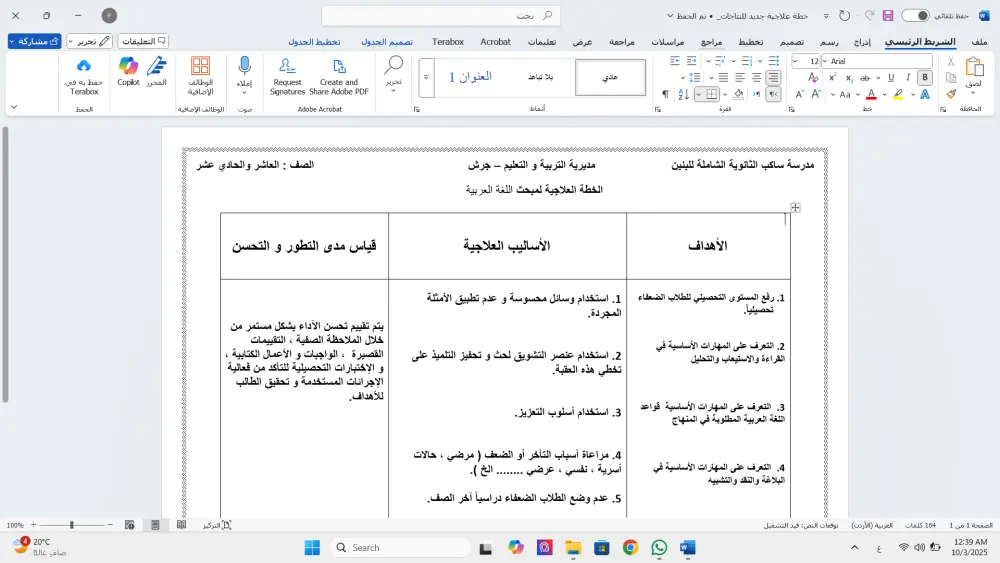This screenshot has height=563, width=1000.
Task: Click the table move handle cross icon
Action: pos(795,207)
